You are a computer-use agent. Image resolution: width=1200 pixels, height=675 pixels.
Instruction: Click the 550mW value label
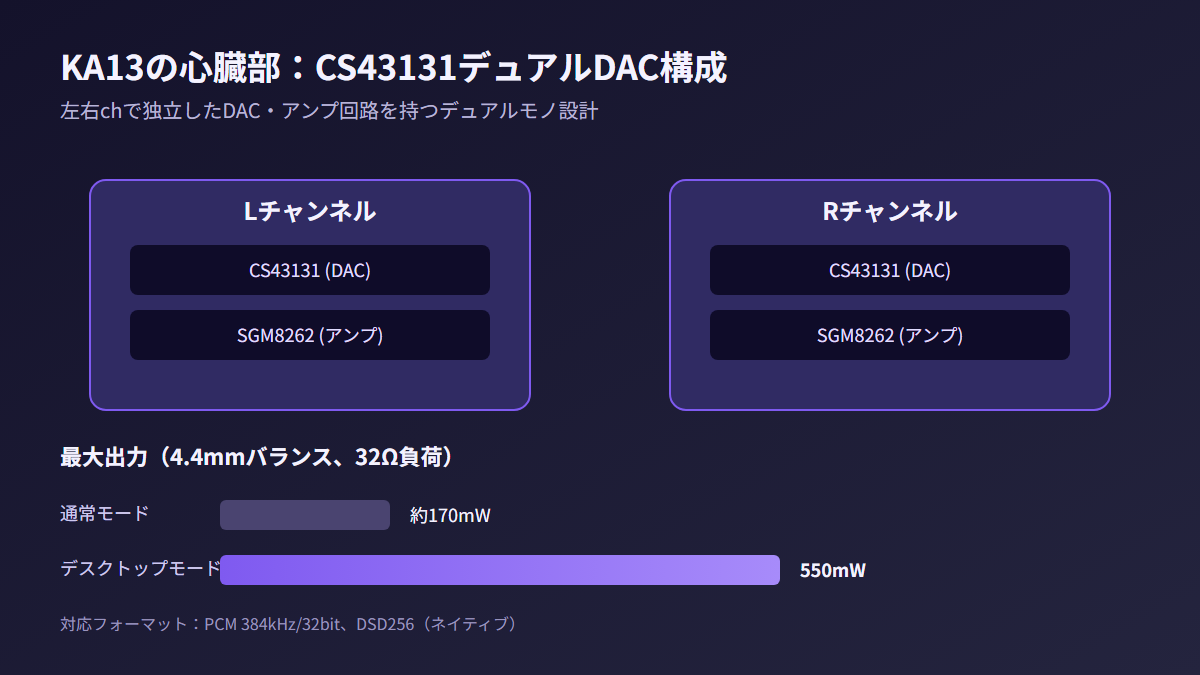(833, 571)
